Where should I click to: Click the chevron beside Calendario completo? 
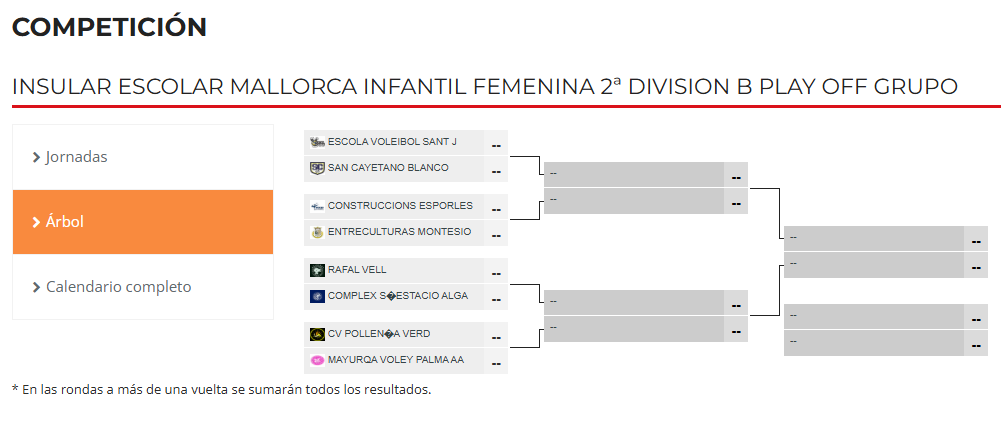pos(36,288)
